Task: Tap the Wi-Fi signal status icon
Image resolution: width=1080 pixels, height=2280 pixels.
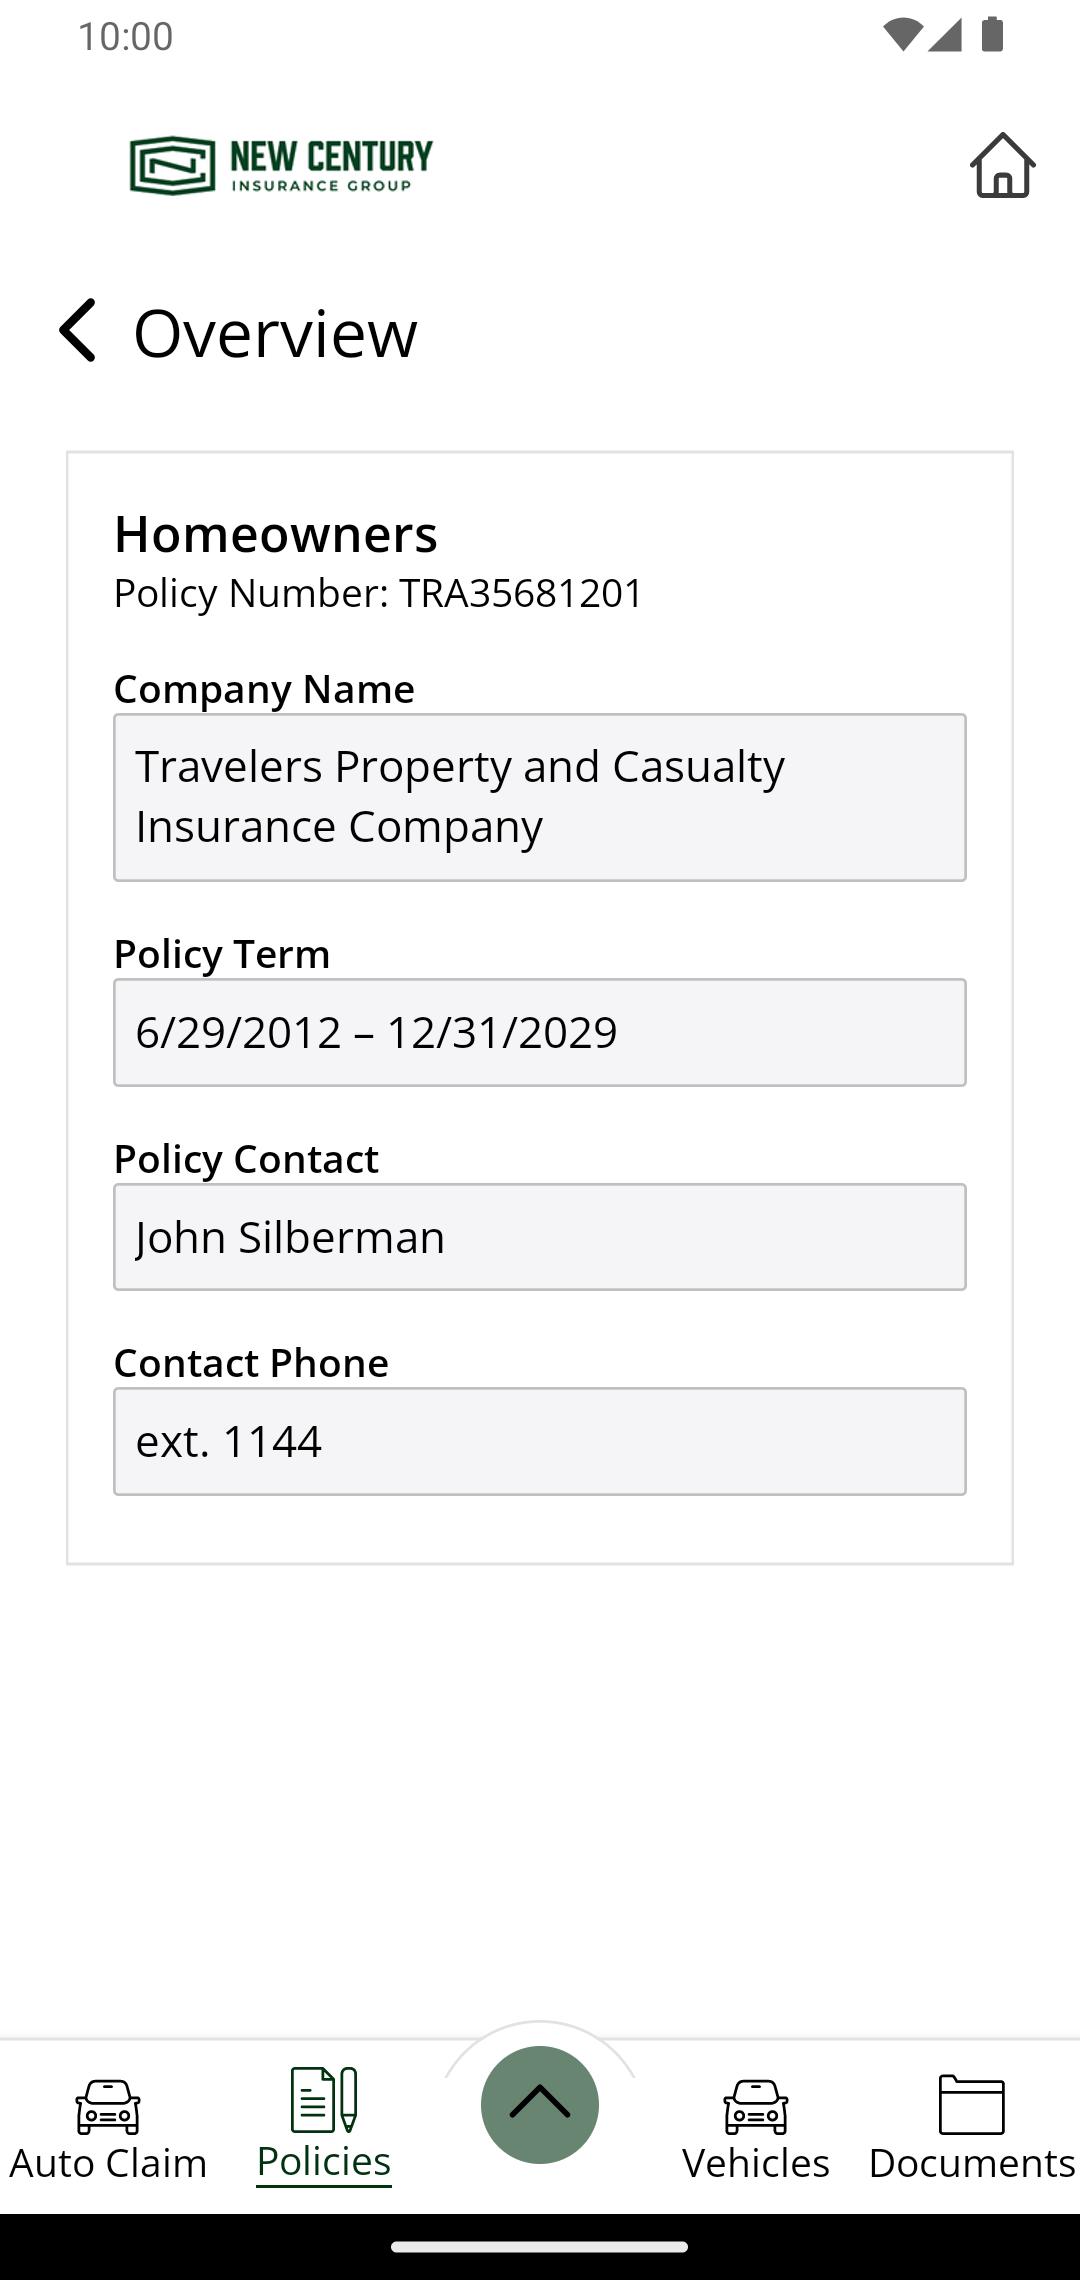Action: (x=901, y=35)
